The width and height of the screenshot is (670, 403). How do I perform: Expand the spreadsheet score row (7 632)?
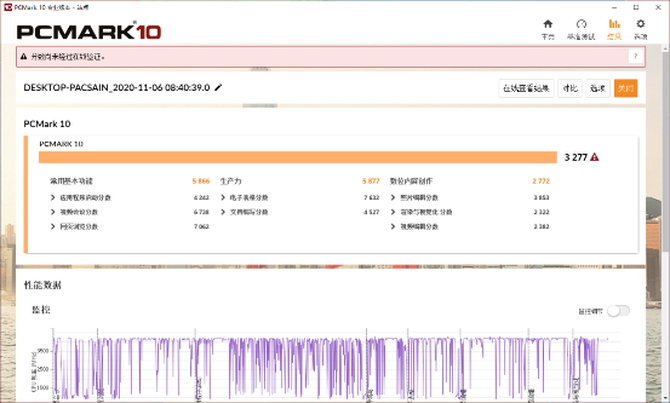tap(222, 198)
